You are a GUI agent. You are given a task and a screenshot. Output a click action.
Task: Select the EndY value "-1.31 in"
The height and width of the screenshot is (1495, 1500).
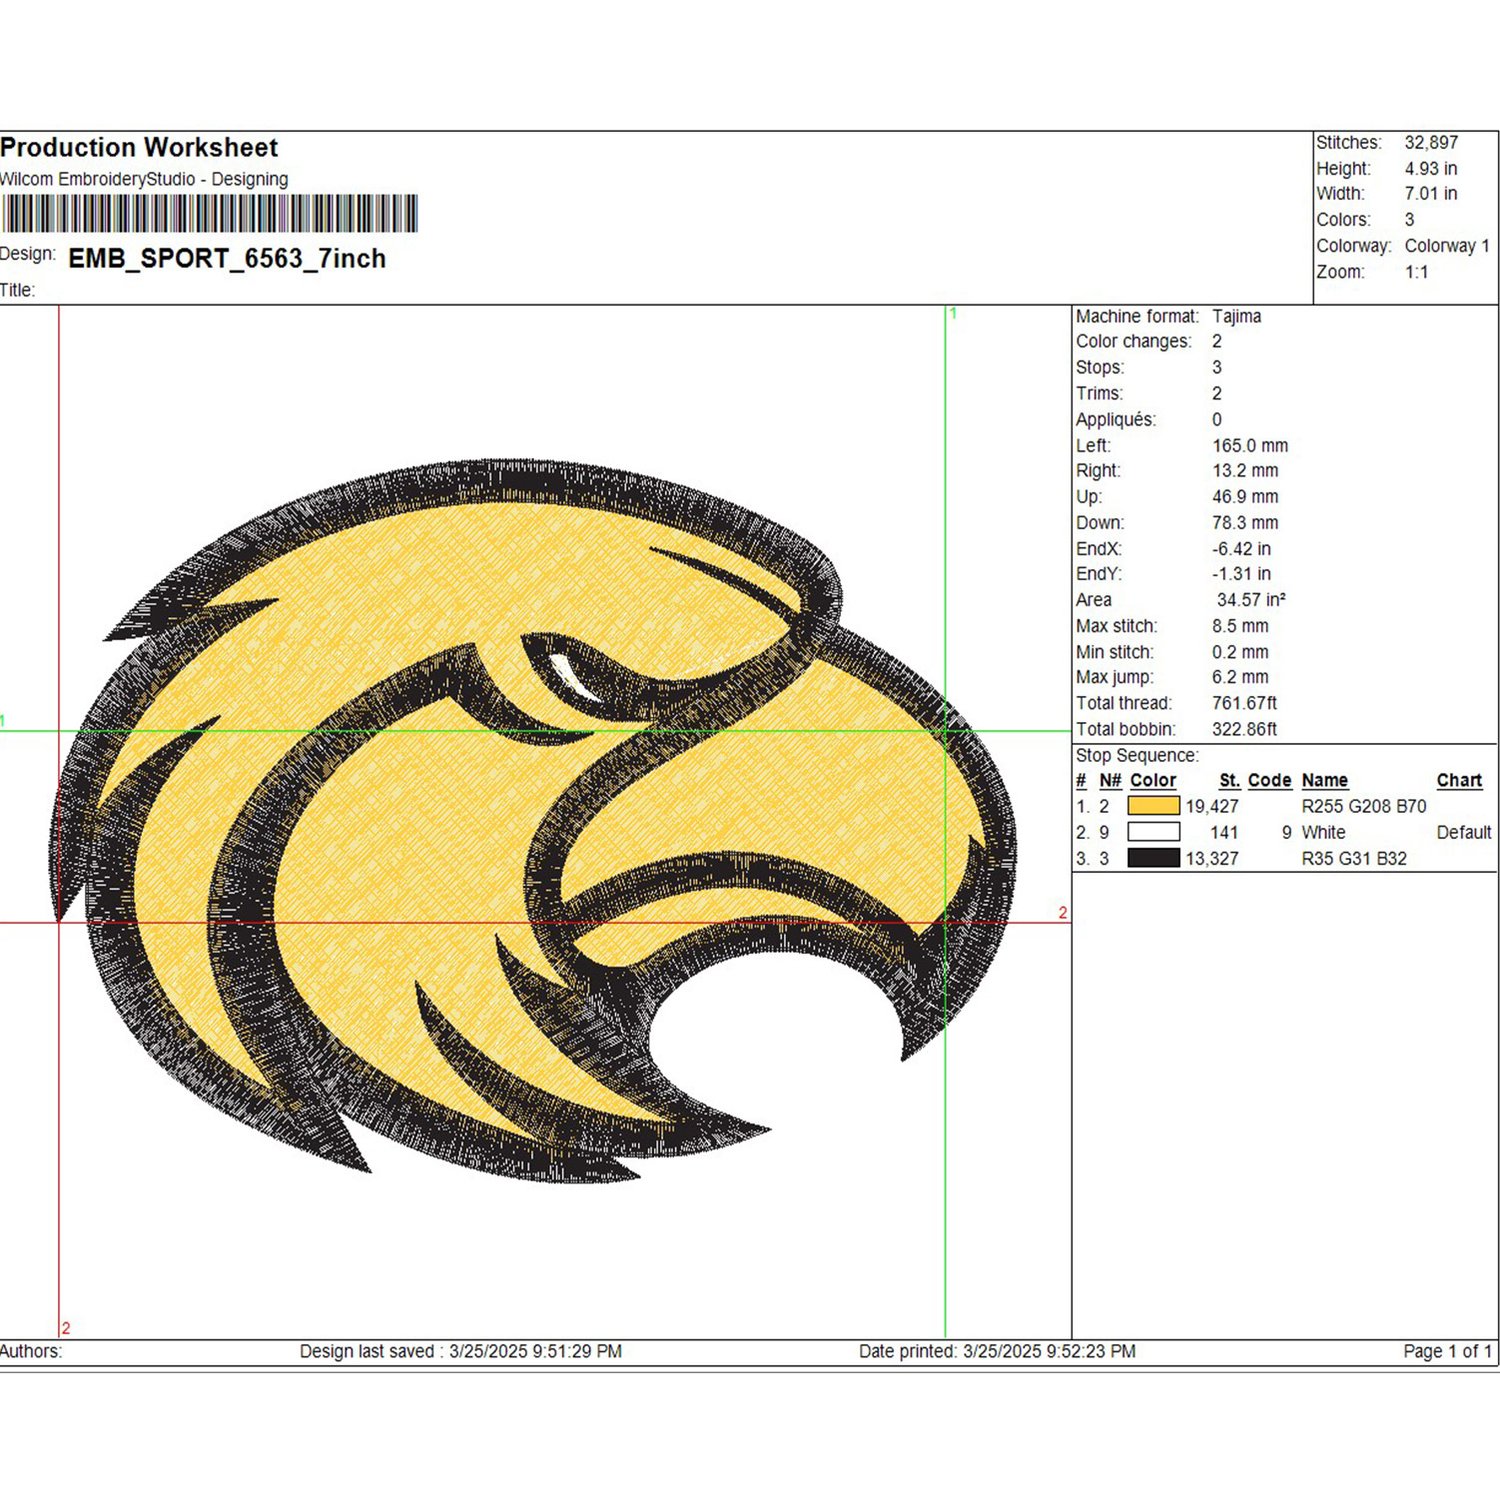(1241, 574)
